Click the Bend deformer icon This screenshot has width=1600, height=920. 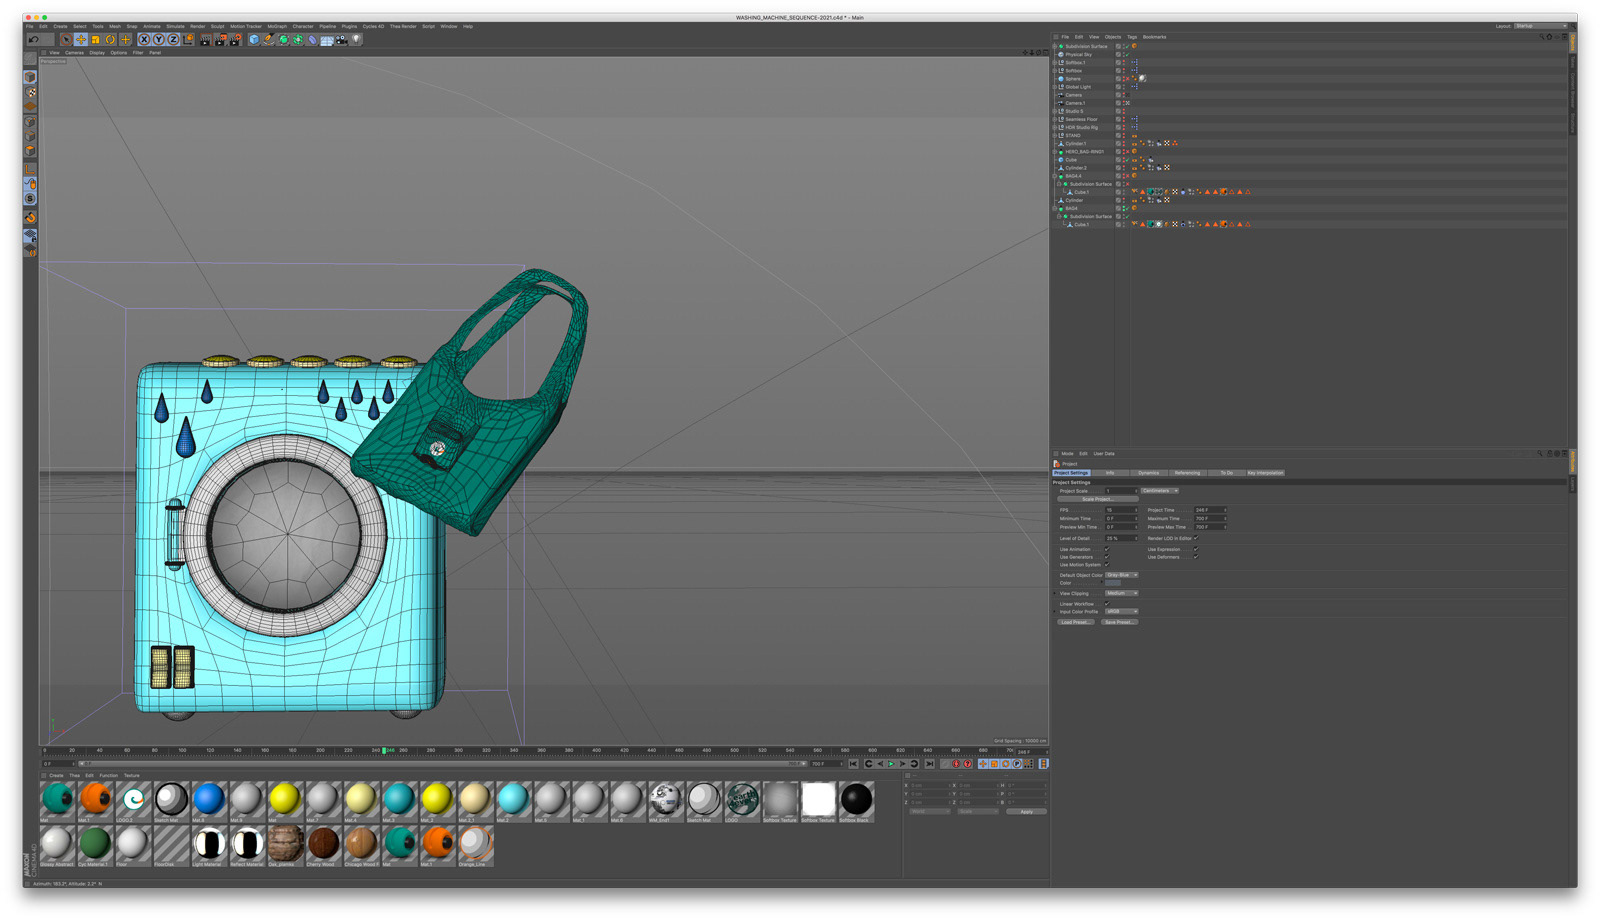pos(312,40)
